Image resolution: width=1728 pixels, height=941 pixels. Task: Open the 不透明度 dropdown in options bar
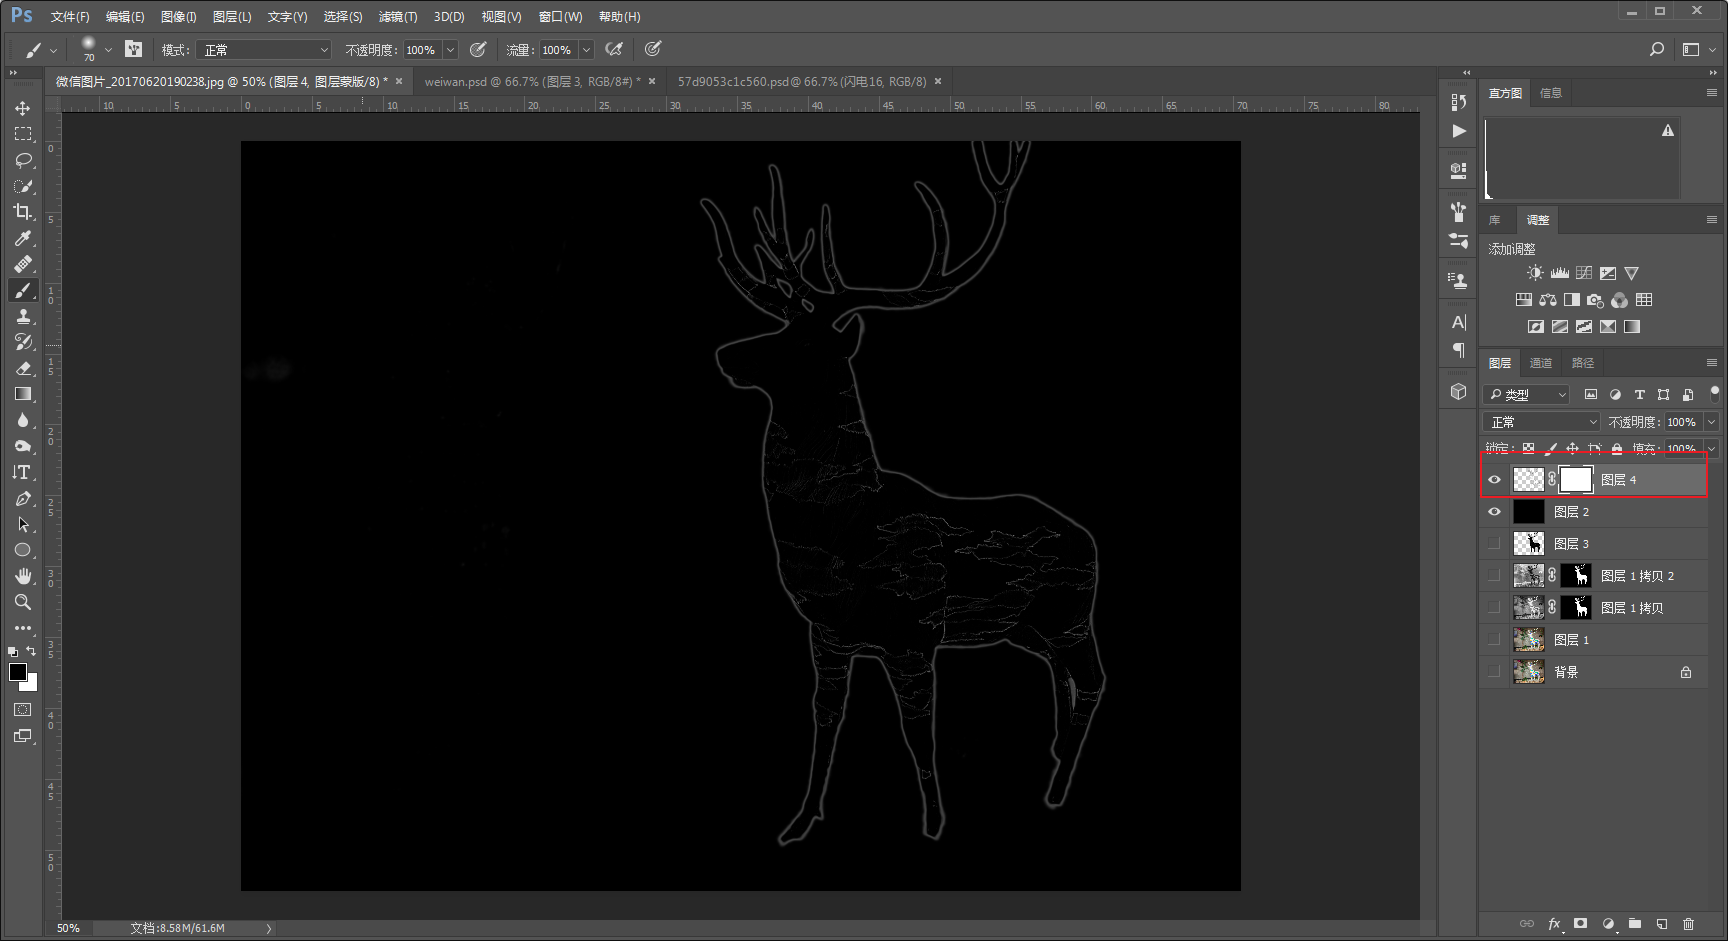coord(450,50)
